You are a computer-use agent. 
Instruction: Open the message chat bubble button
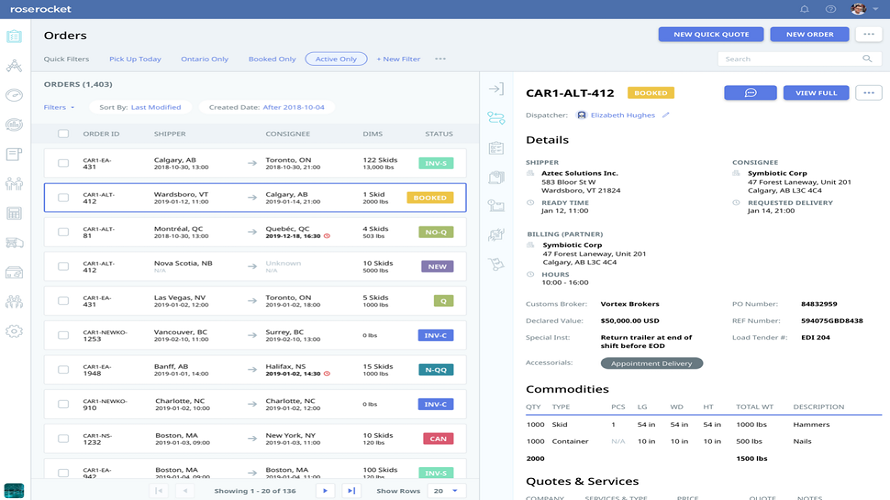click(x=750, y=93)
